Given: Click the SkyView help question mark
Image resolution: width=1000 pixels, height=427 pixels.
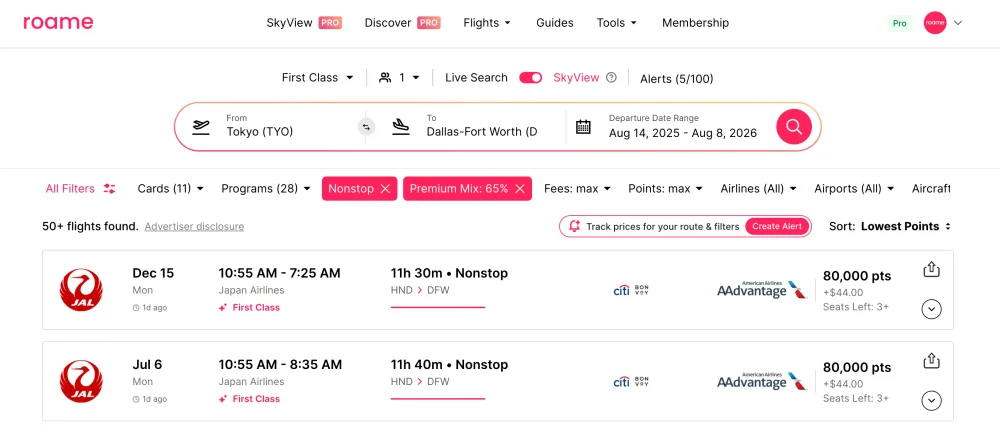Looking at the screenshot, I should [611, 78].
